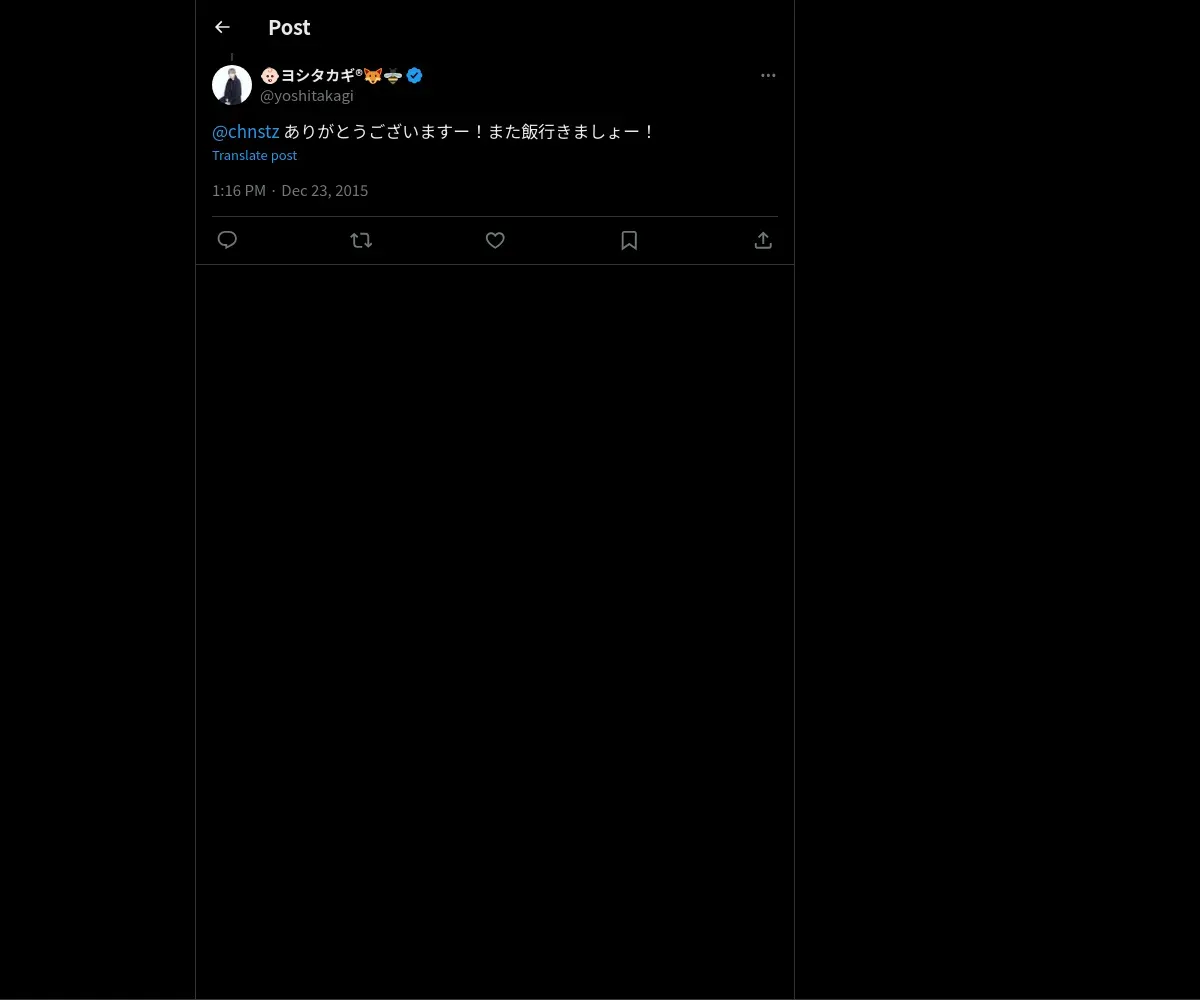Reply to this post via speech bubble icon
Image resolution: width=1200 pixels, height=1000 pixels.
tap(227, 240)
